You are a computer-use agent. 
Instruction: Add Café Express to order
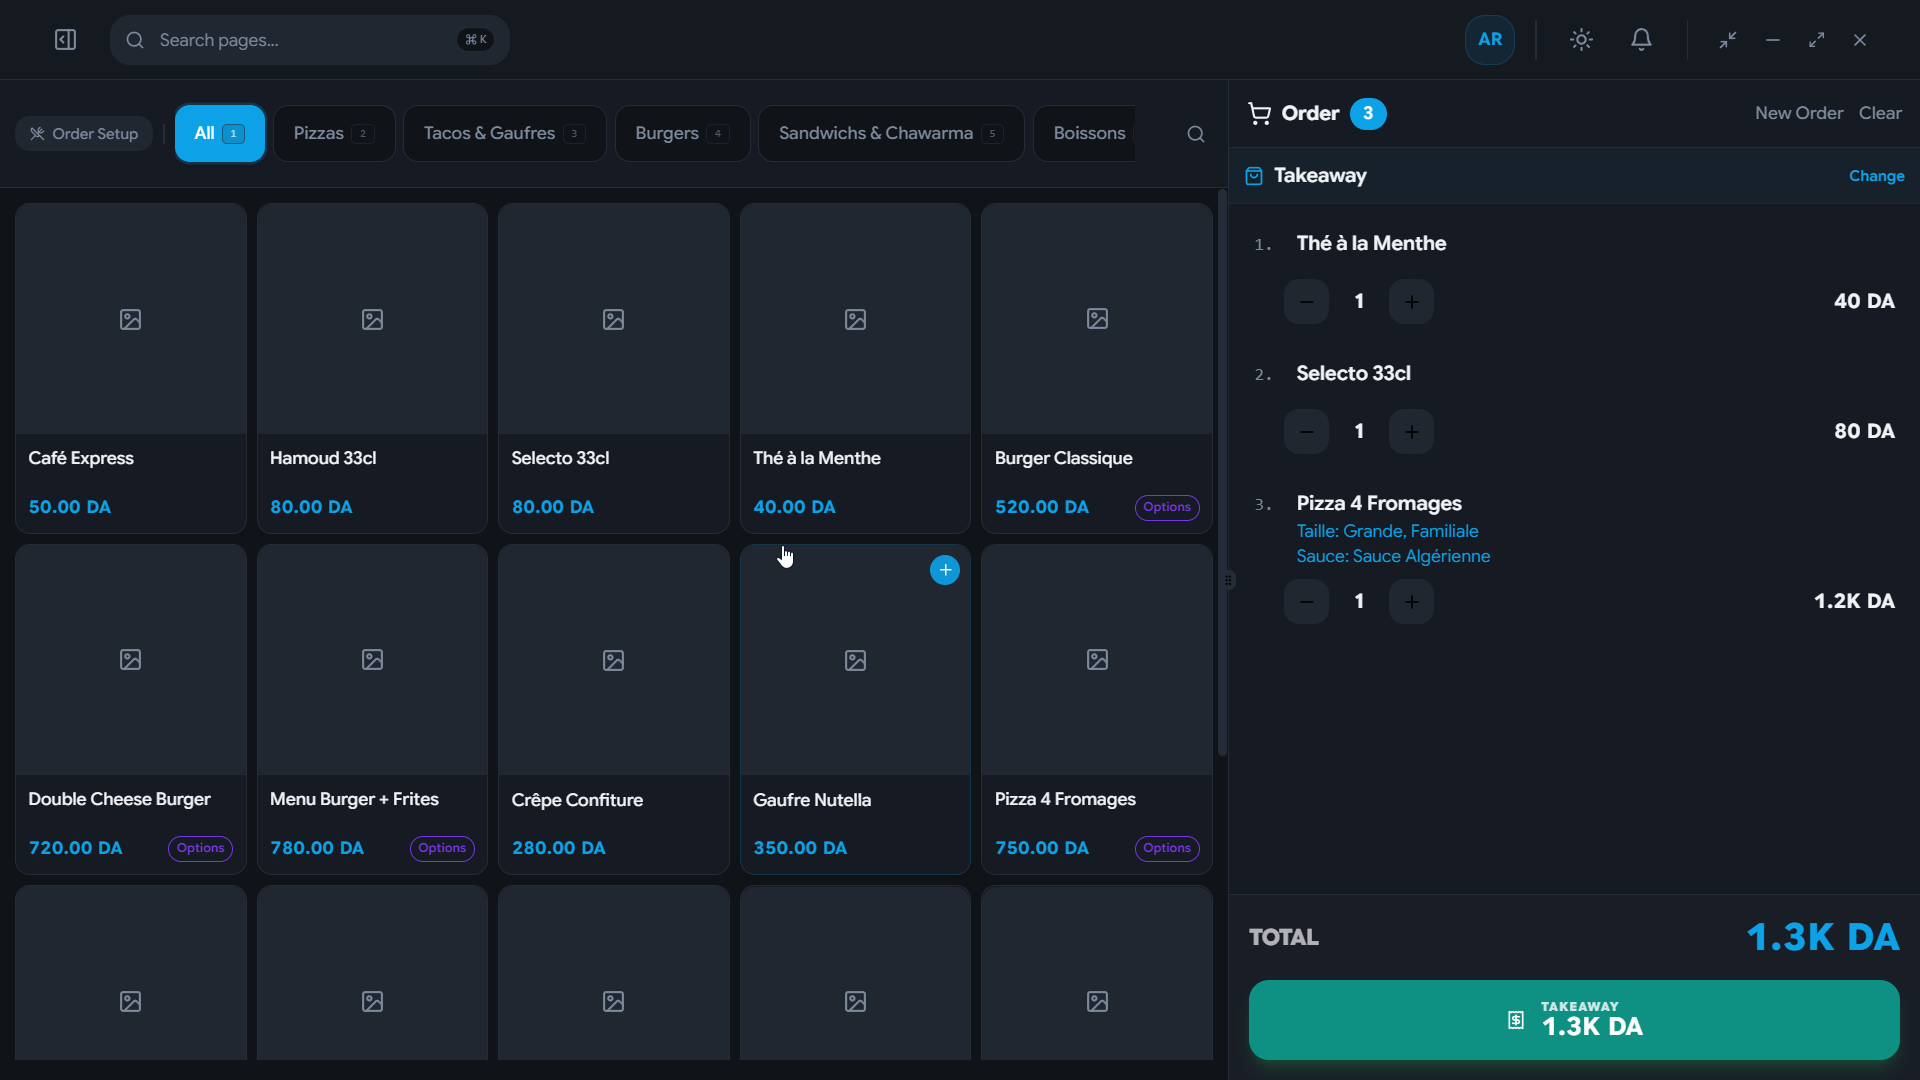tap(131, 368)
